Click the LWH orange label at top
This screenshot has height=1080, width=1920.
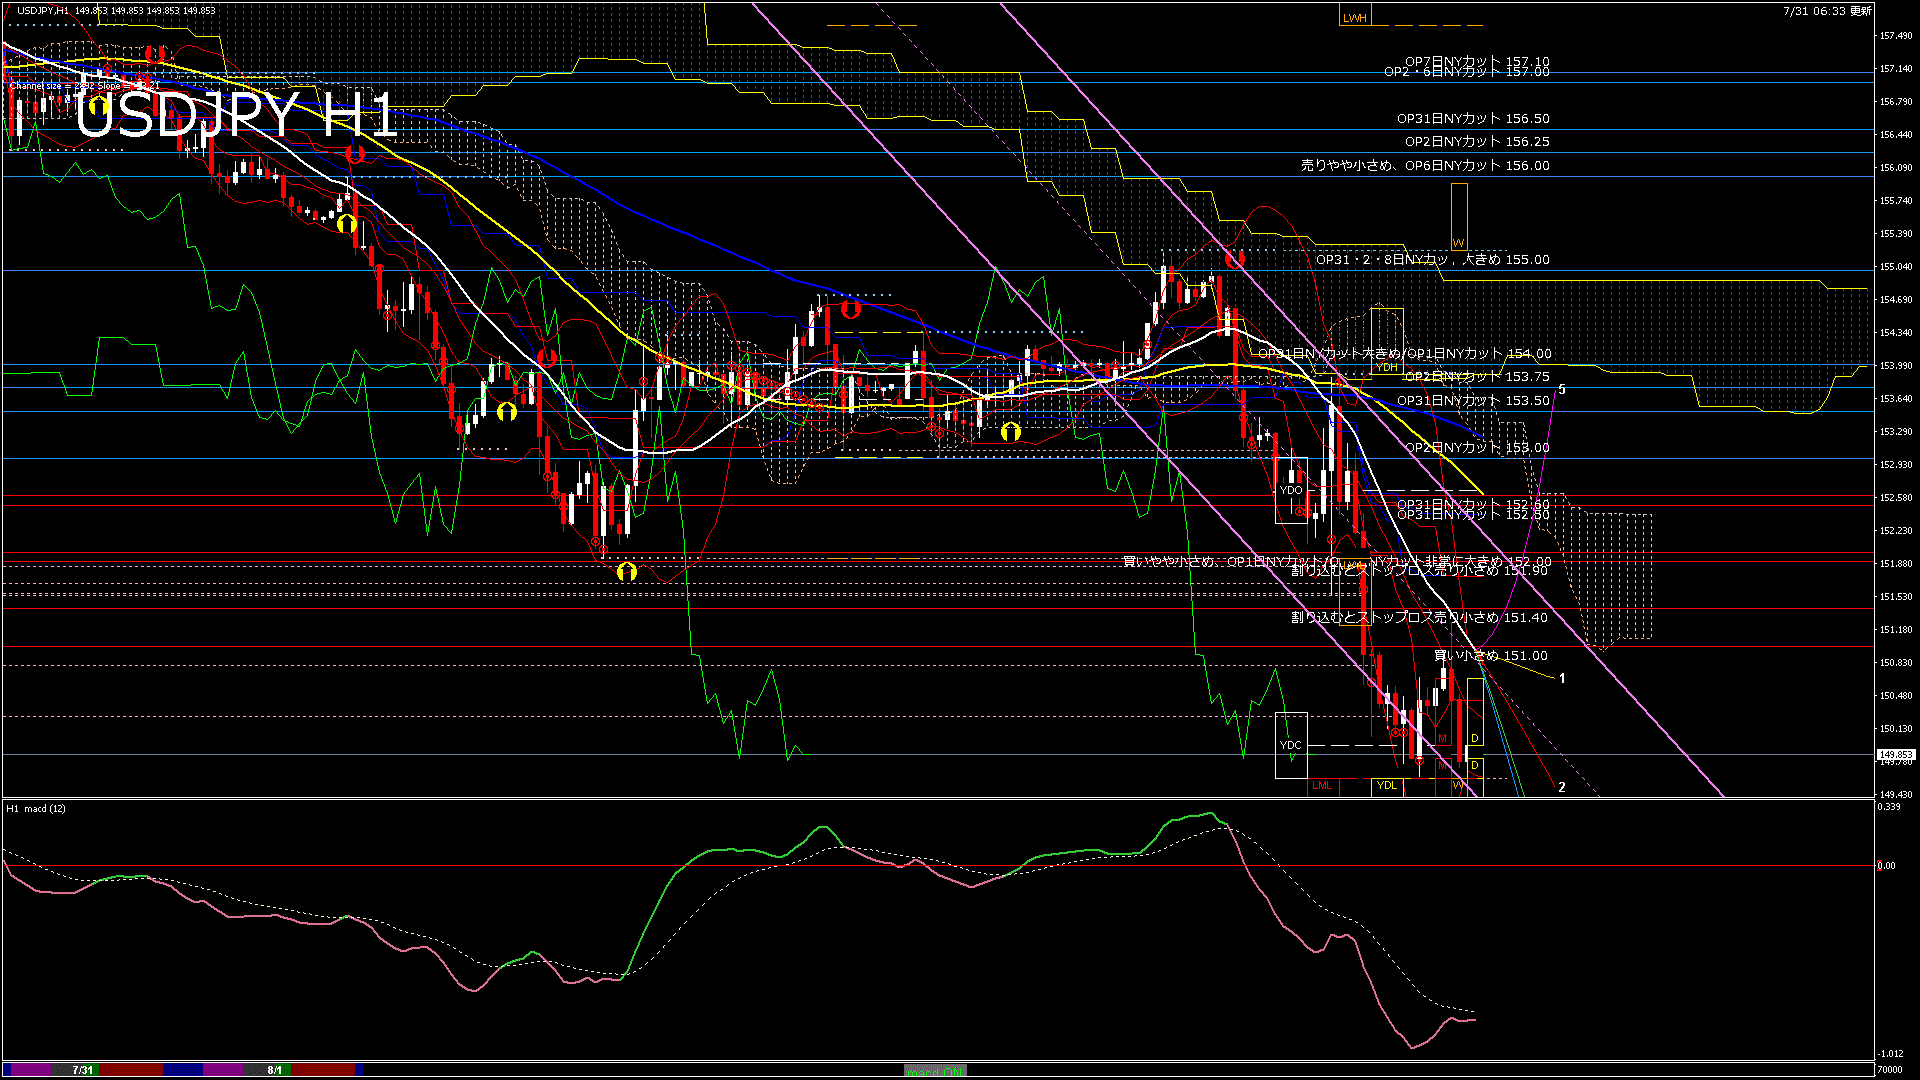point(1354,17)
